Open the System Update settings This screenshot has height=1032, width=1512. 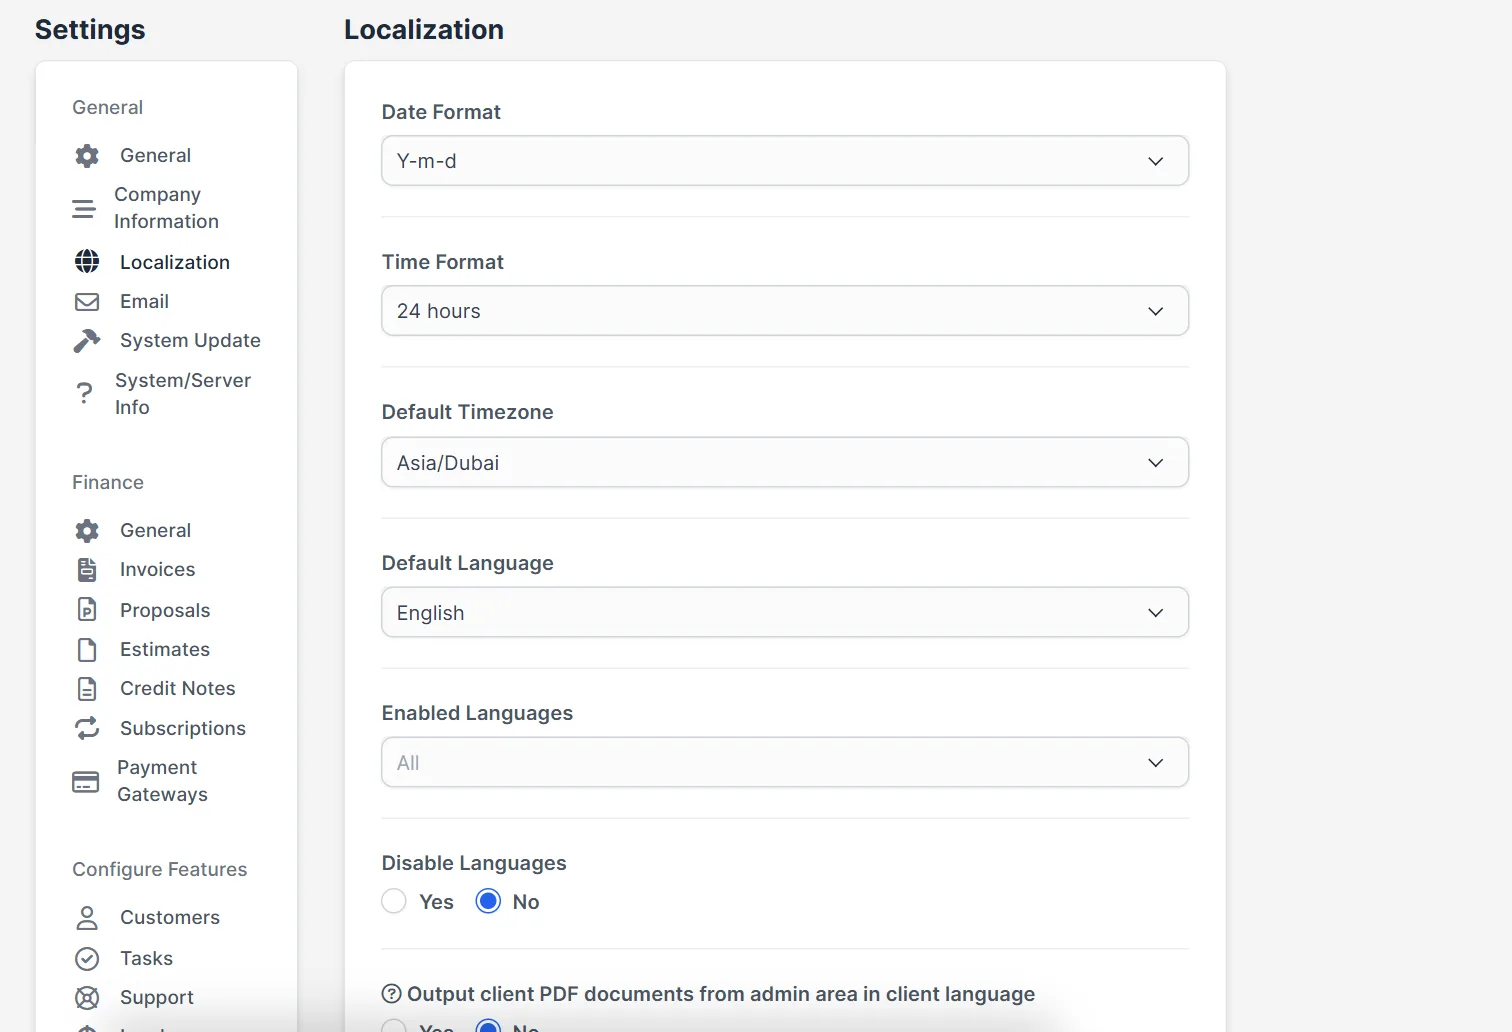point(190,340)
